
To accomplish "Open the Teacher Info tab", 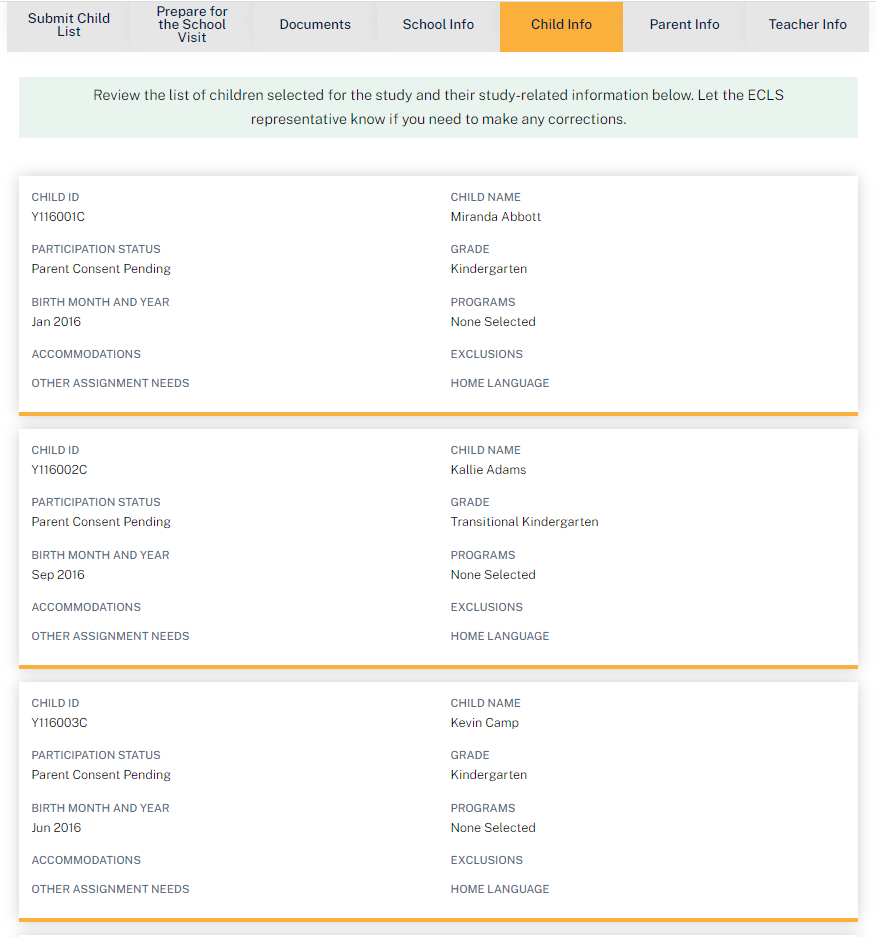I will [807, 25].
